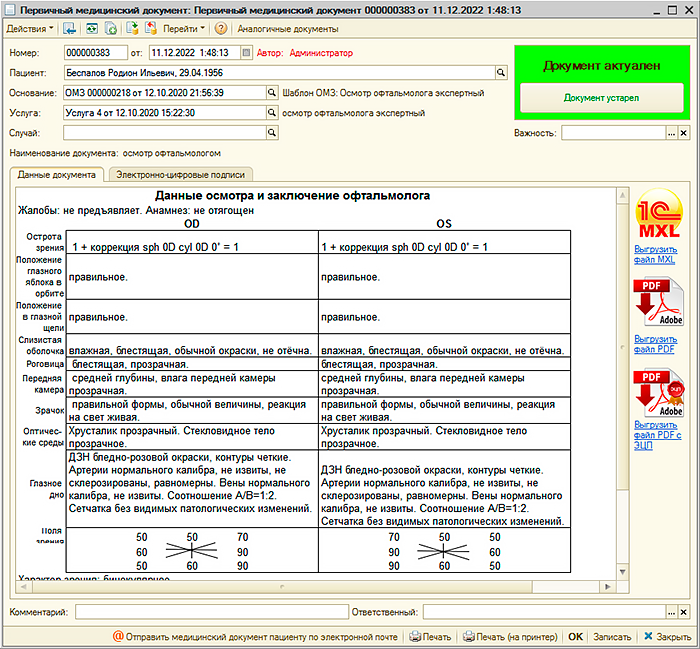Open the calendar picker beside the date field

[247, 52]
